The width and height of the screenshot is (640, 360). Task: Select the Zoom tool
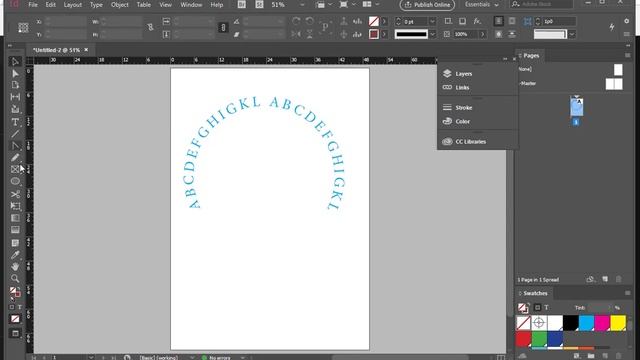(15, 279)
